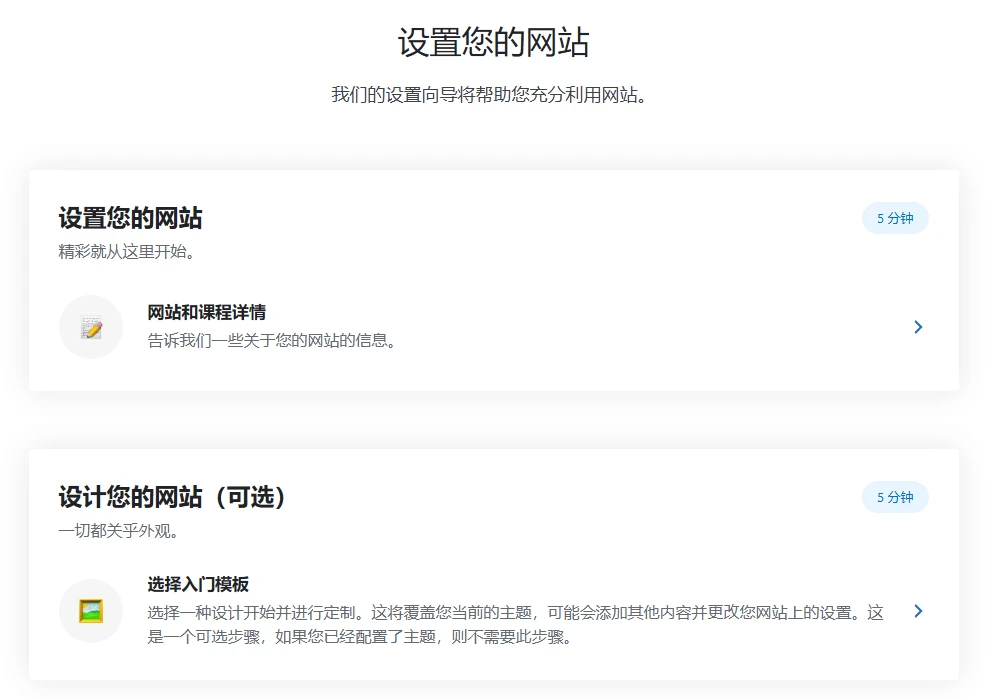Click the notepad-and-pencil icon beside 网站和课程详情
The width and height of the screenshot is (987, 699).
[x=90, y=327]
